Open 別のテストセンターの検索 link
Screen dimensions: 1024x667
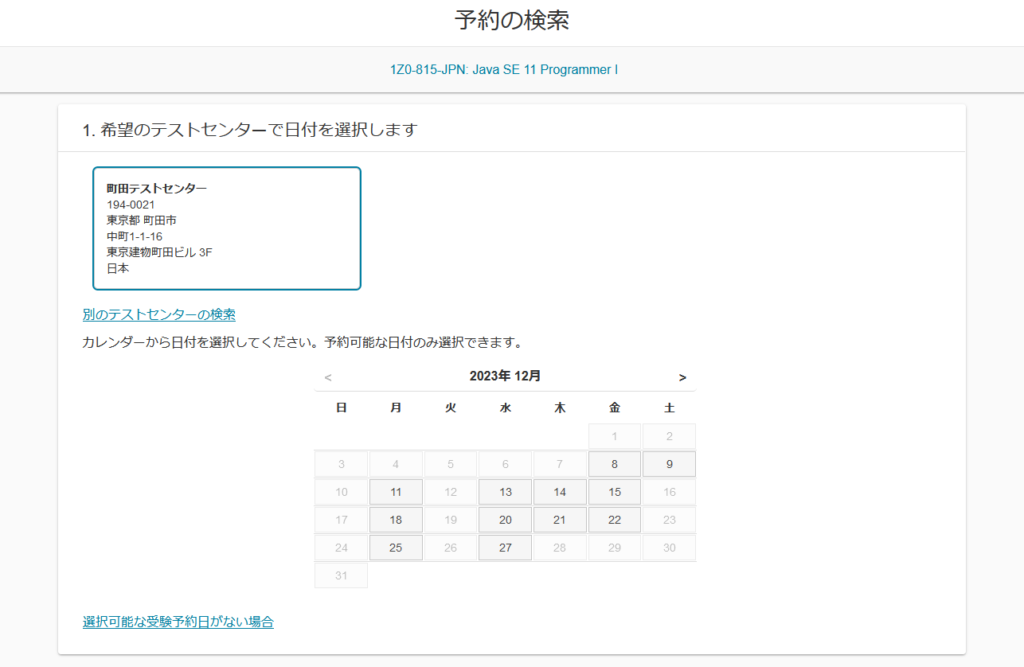159,315
